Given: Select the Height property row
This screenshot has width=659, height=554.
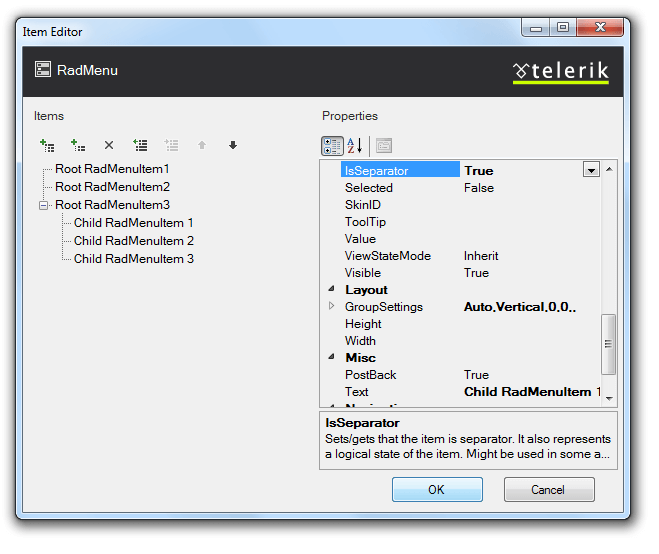Looking at the screenshot, I should 471,324.
